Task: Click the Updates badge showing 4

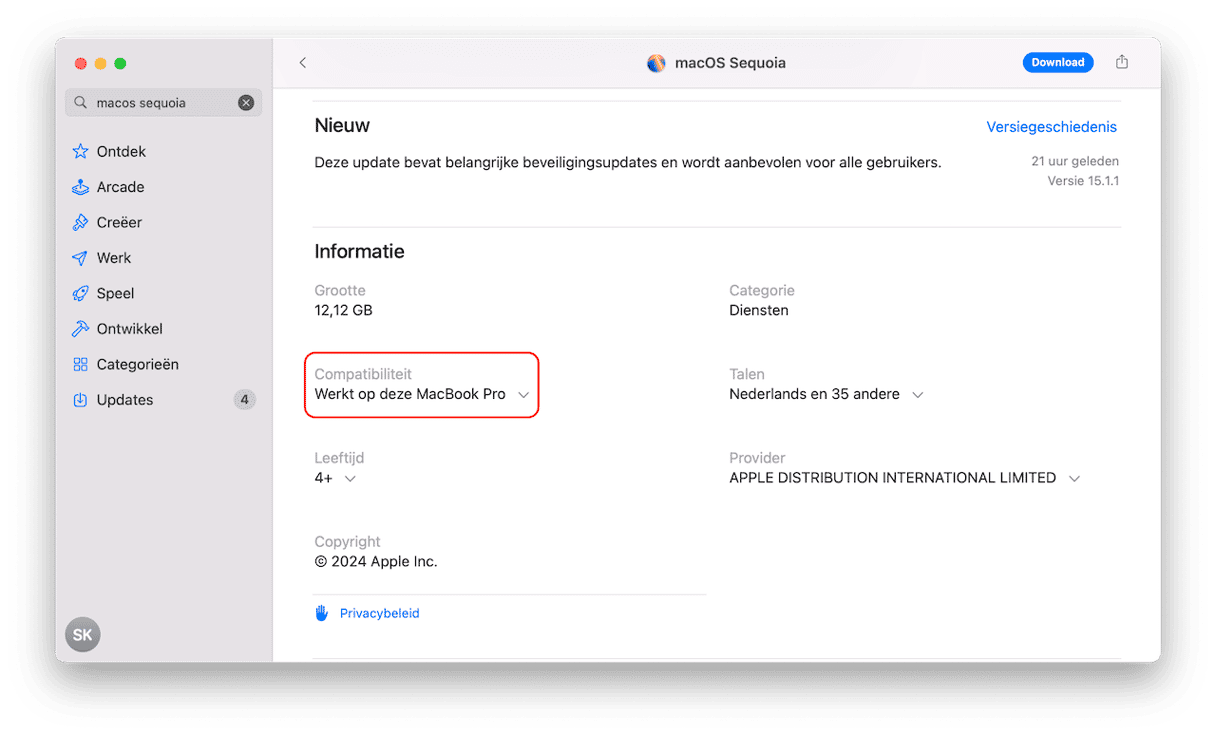Action: click(x=244, y=400)
